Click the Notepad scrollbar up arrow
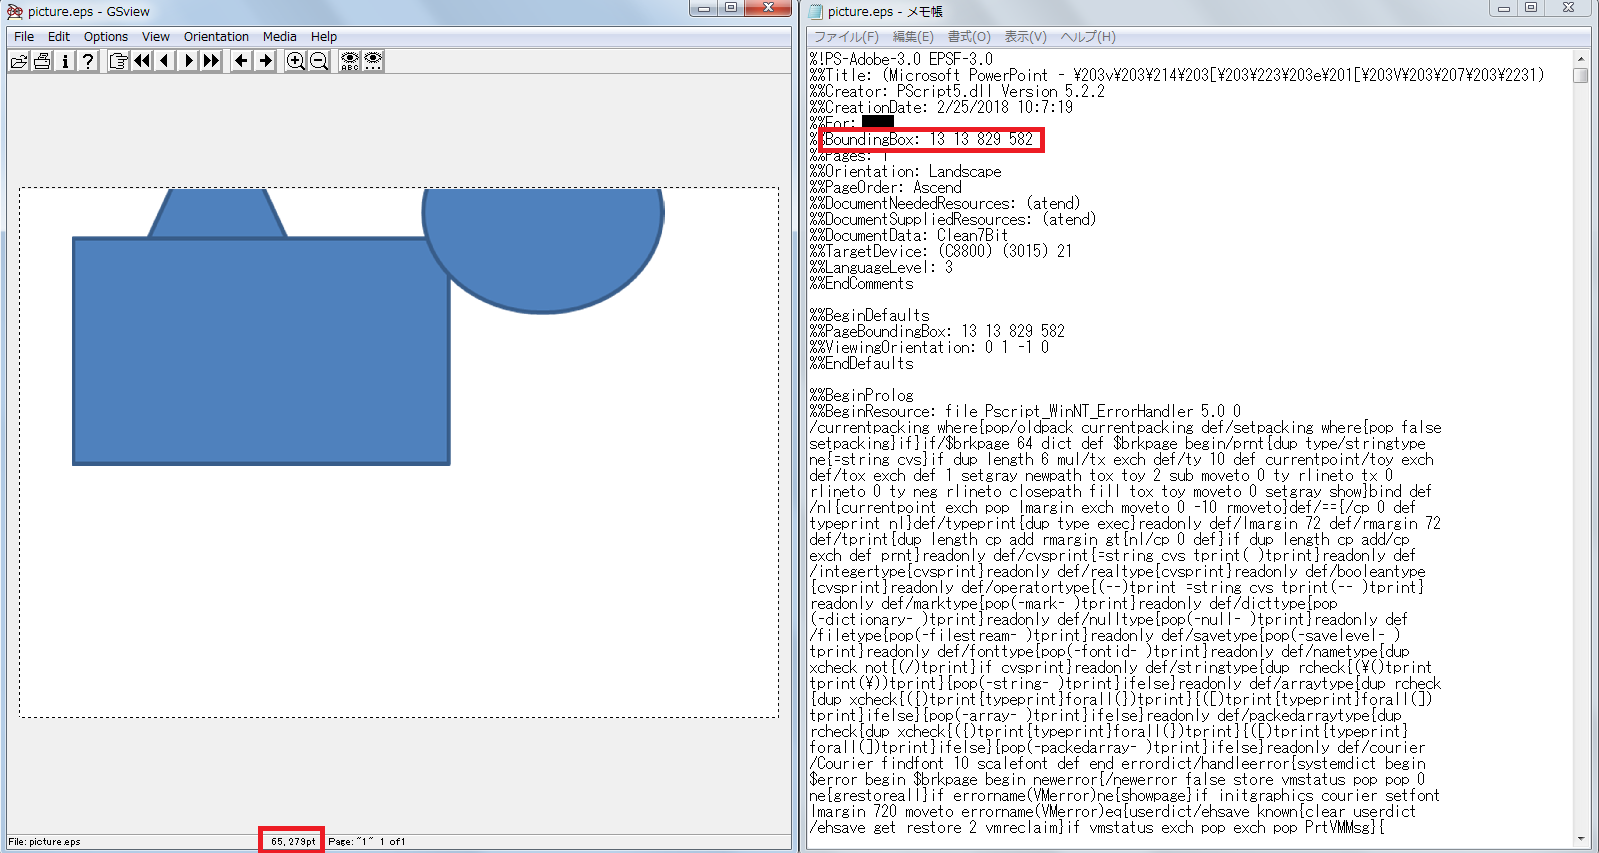1599x853 pixels. click(x=1581, y=58)
